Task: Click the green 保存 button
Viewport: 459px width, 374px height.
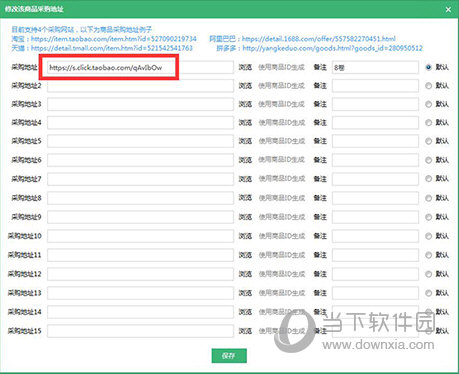Action: pyautogui.click(x=229, y=356)
